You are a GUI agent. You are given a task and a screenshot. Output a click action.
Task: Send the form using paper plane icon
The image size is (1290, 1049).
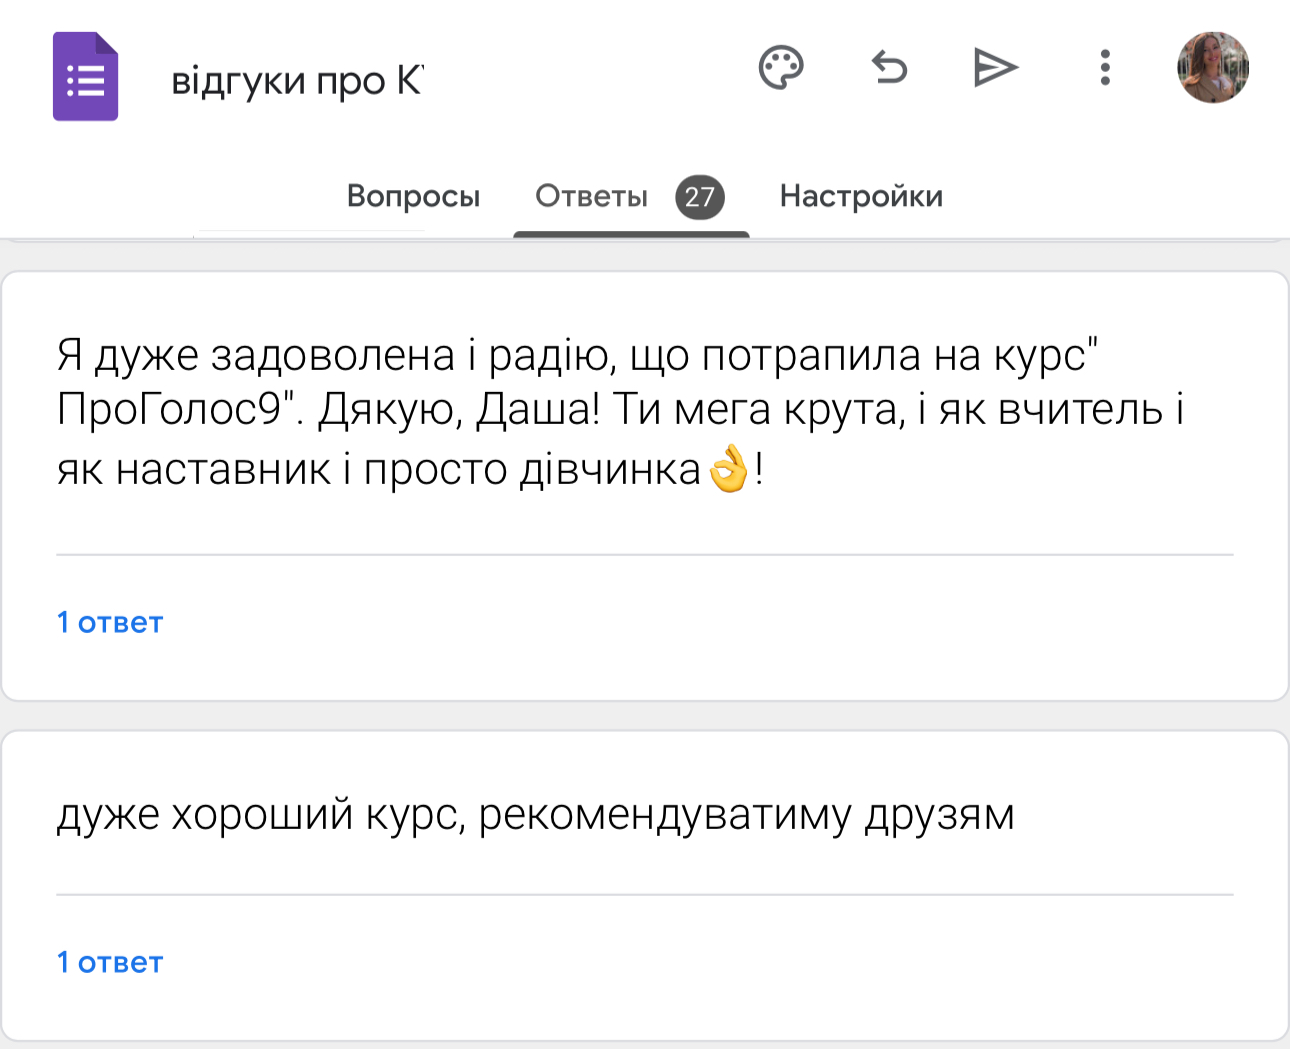click(995, 68)
